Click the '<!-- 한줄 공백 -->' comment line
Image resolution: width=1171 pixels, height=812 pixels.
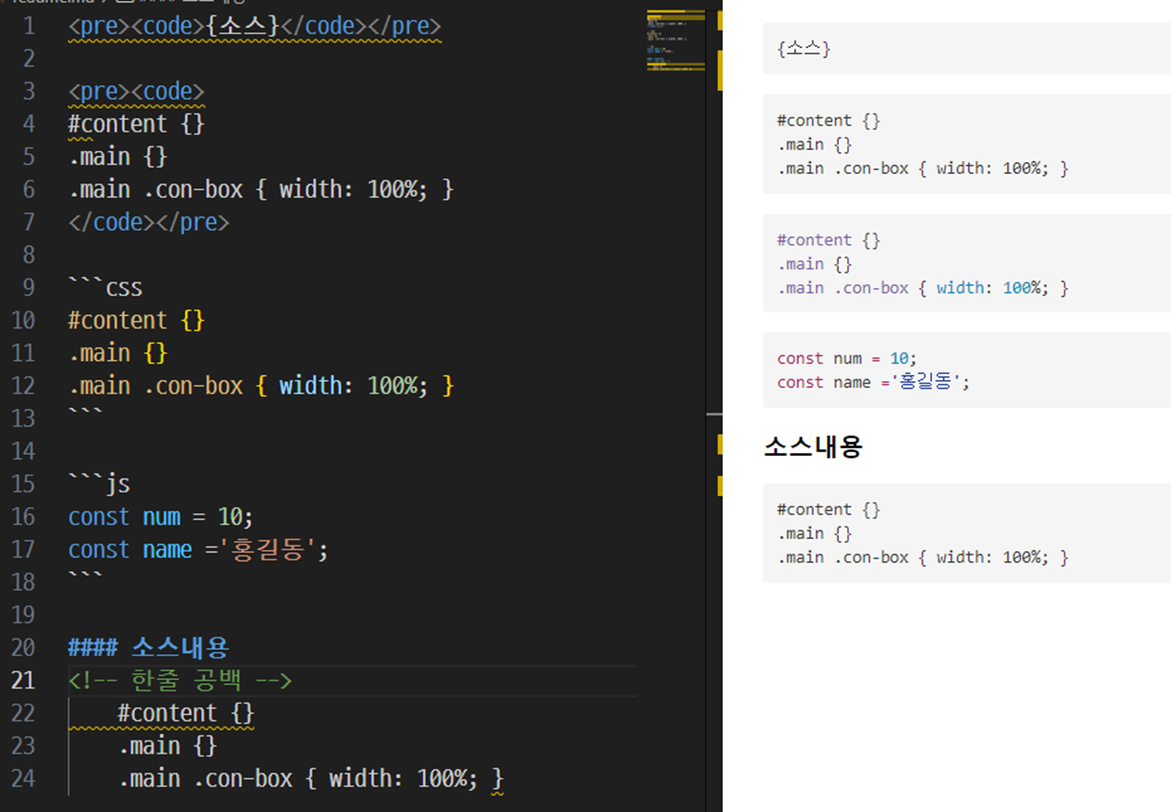180,681
